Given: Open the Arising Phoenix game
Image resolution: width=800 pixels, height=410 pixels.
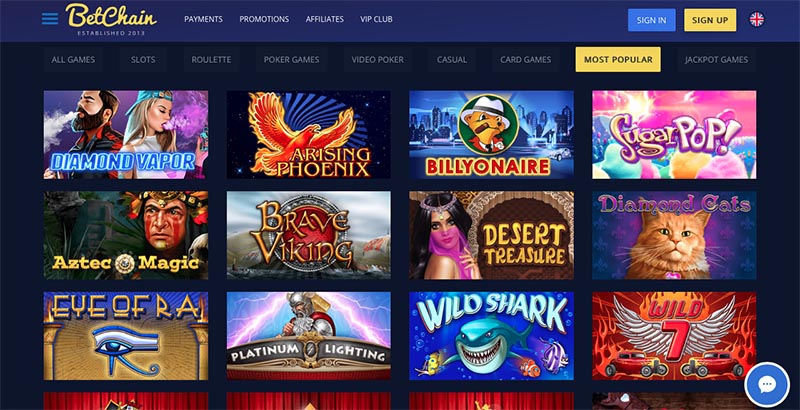Looking at the screenshot, I should pyautogui.click(x=309, y=135).
